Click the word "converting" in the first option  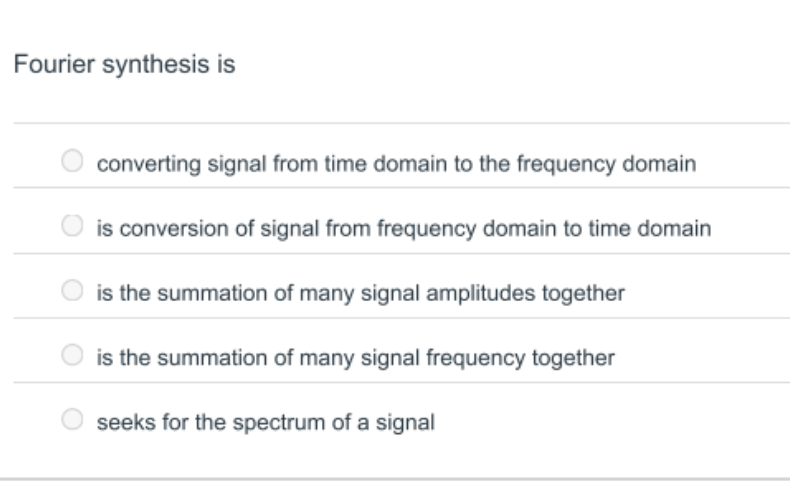[149, 165]
